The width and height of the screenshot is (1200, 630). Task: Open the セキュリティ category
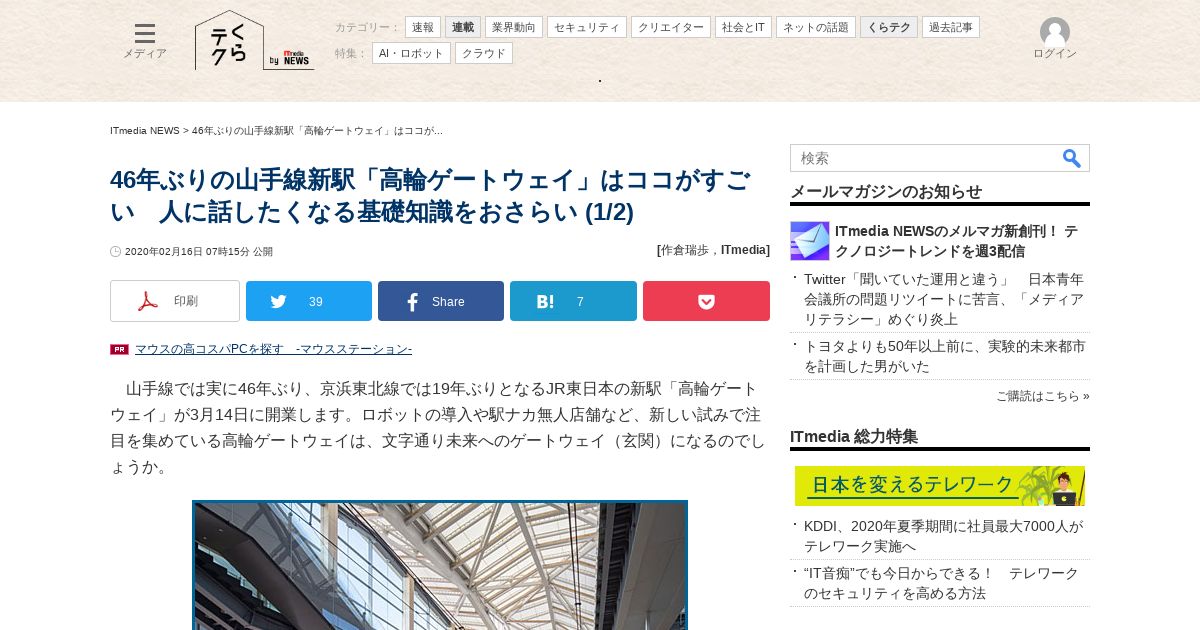click(x=587, y=27)
